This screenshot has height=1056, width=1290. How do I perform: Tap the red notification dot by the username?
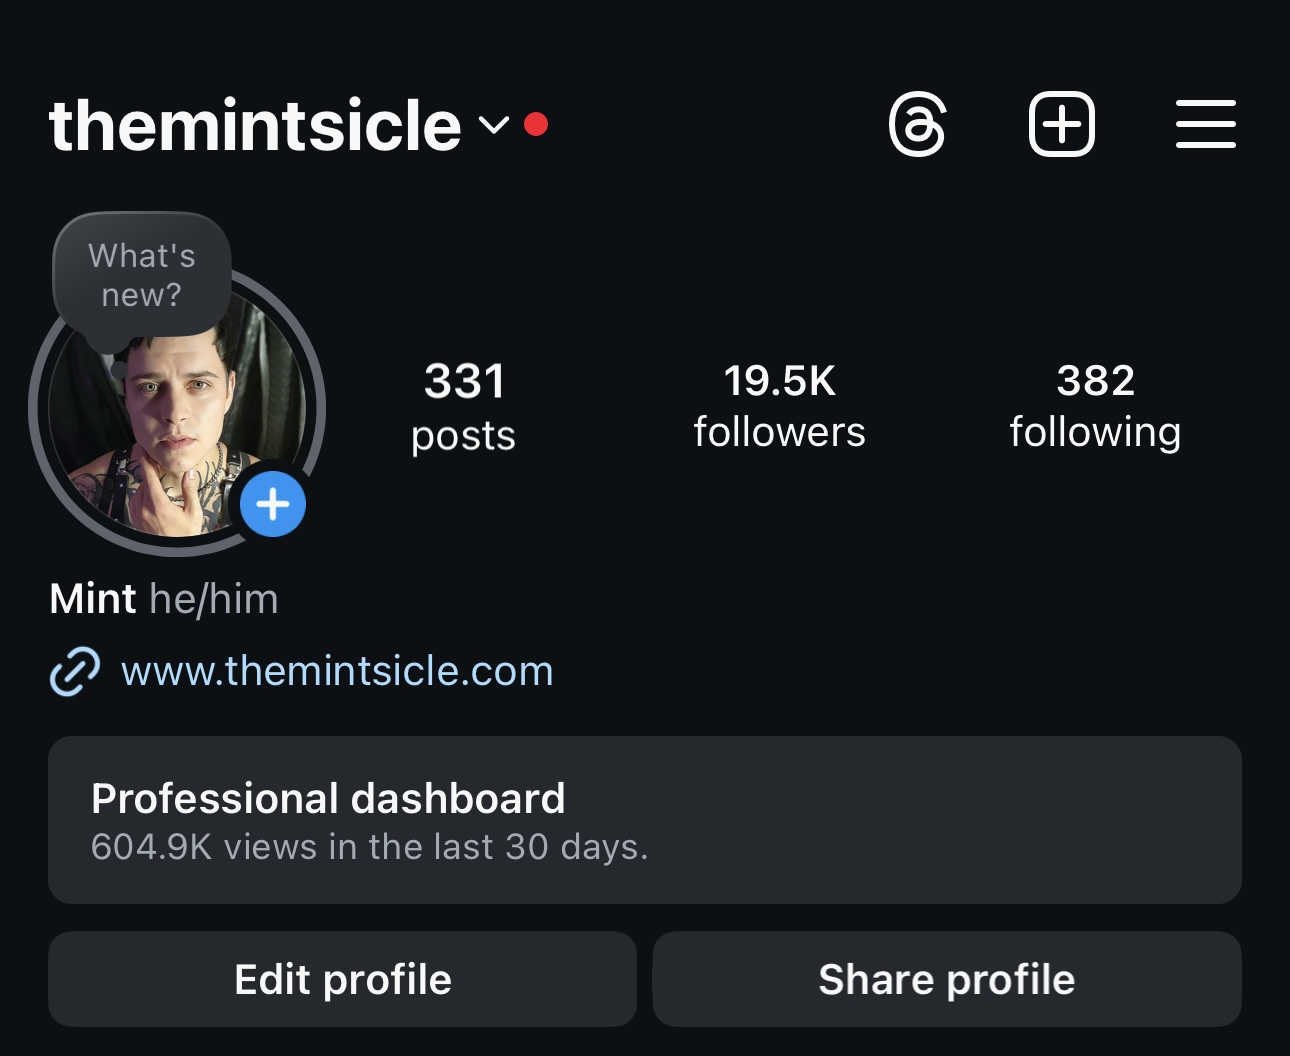tap(536, 124)
